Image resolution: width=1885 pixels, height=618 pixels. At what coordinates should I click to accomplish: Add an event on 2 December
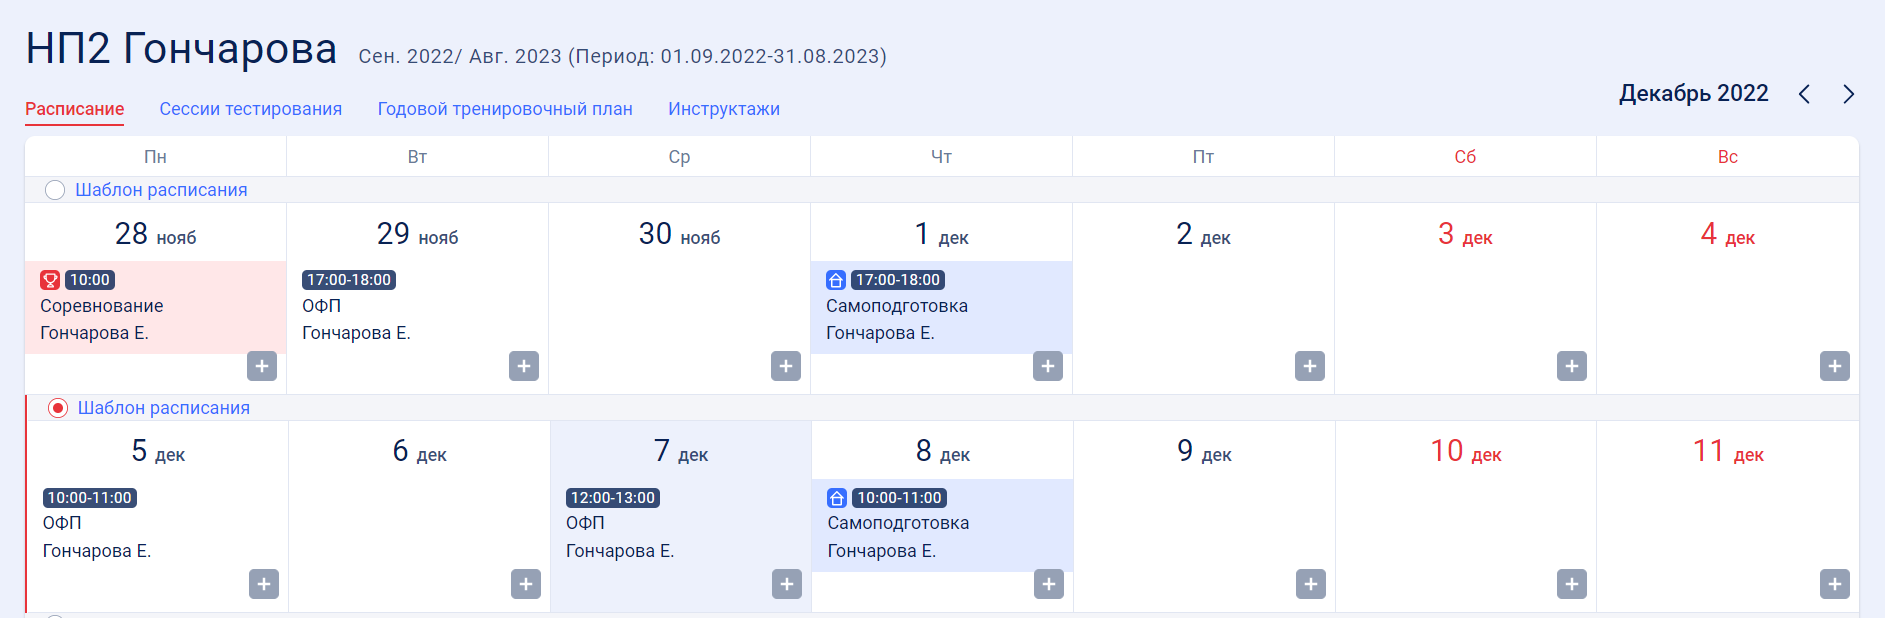1310,366
